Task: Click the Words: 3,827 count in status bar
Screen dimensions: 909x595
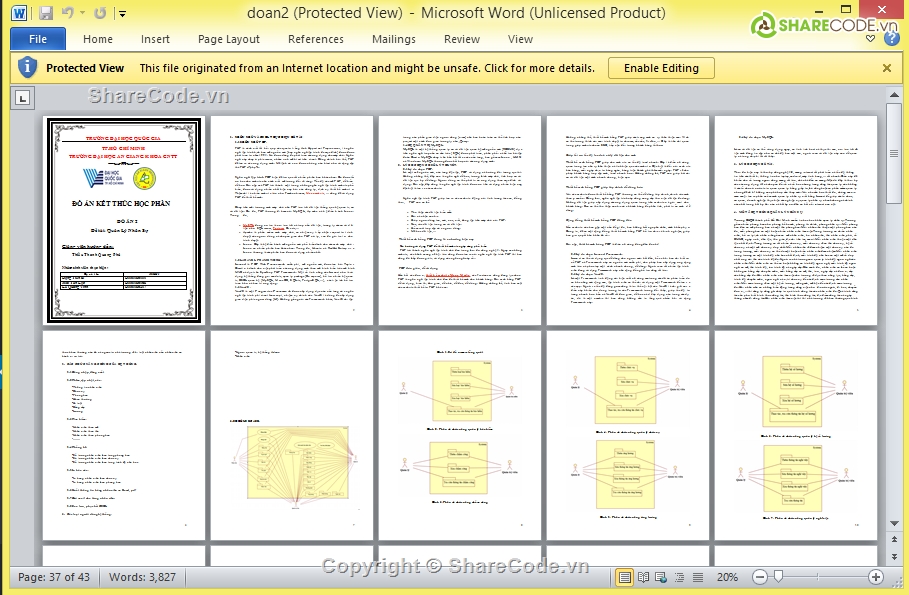Action: tap(142, 577)
